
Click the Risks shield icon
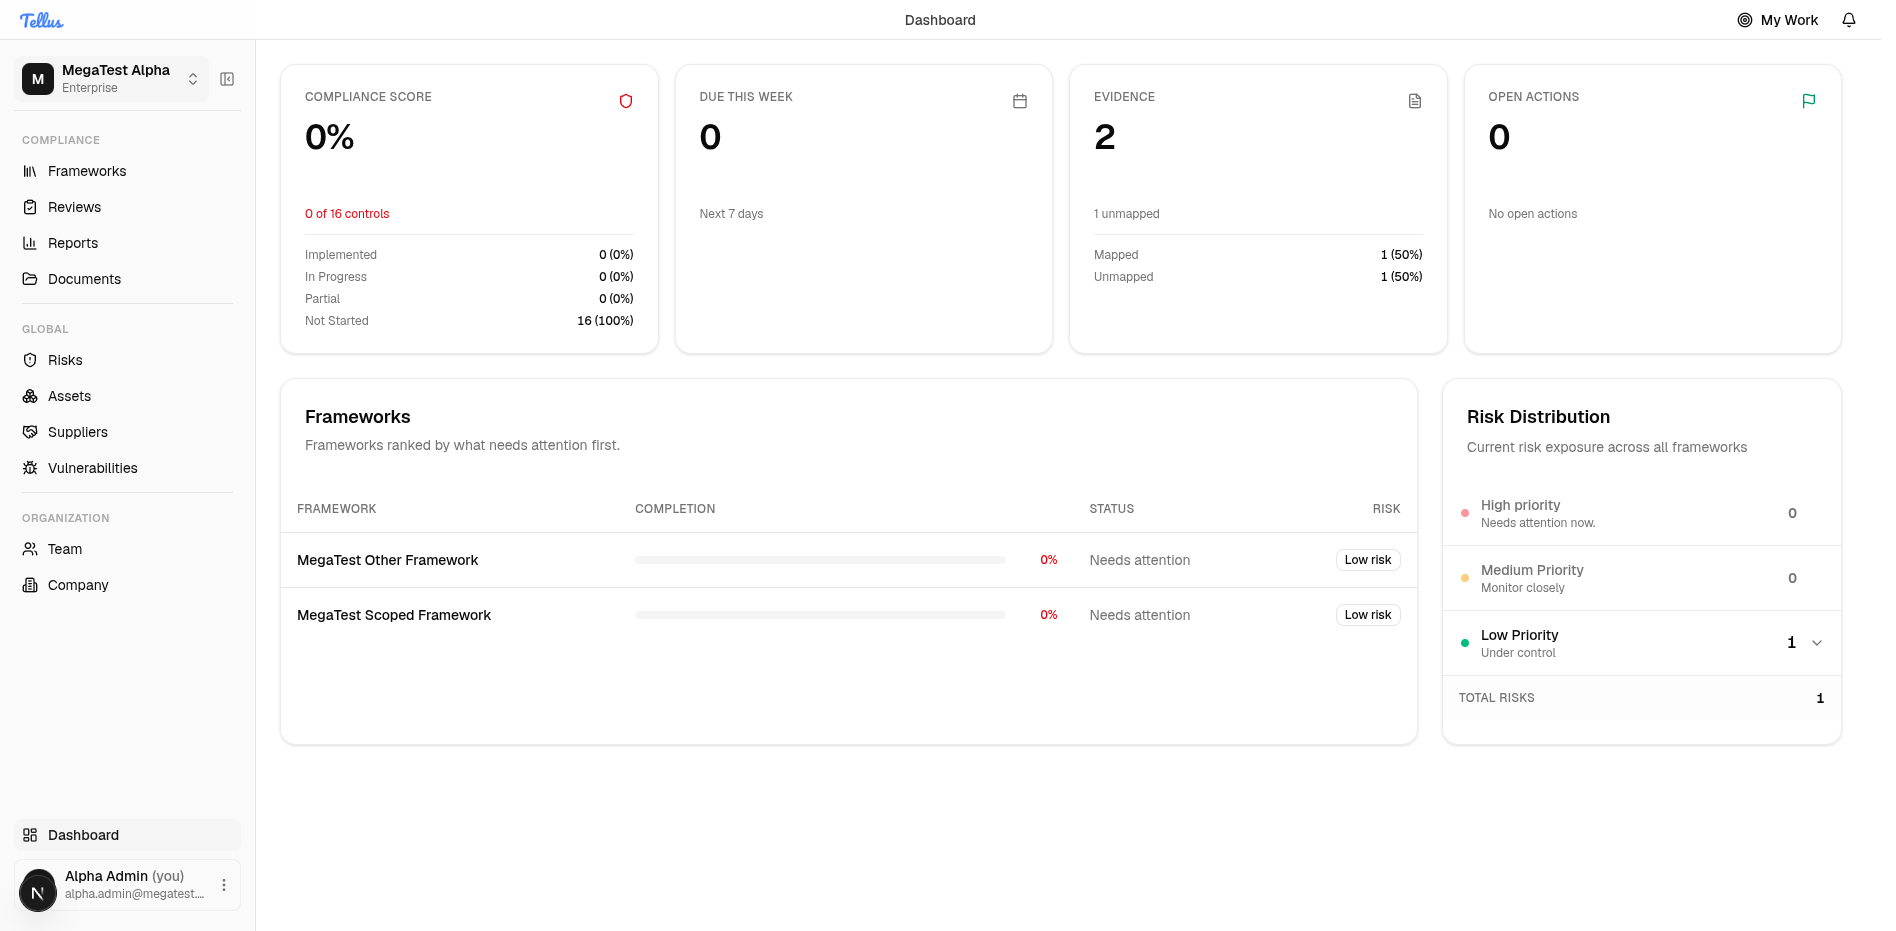(30, 360)
